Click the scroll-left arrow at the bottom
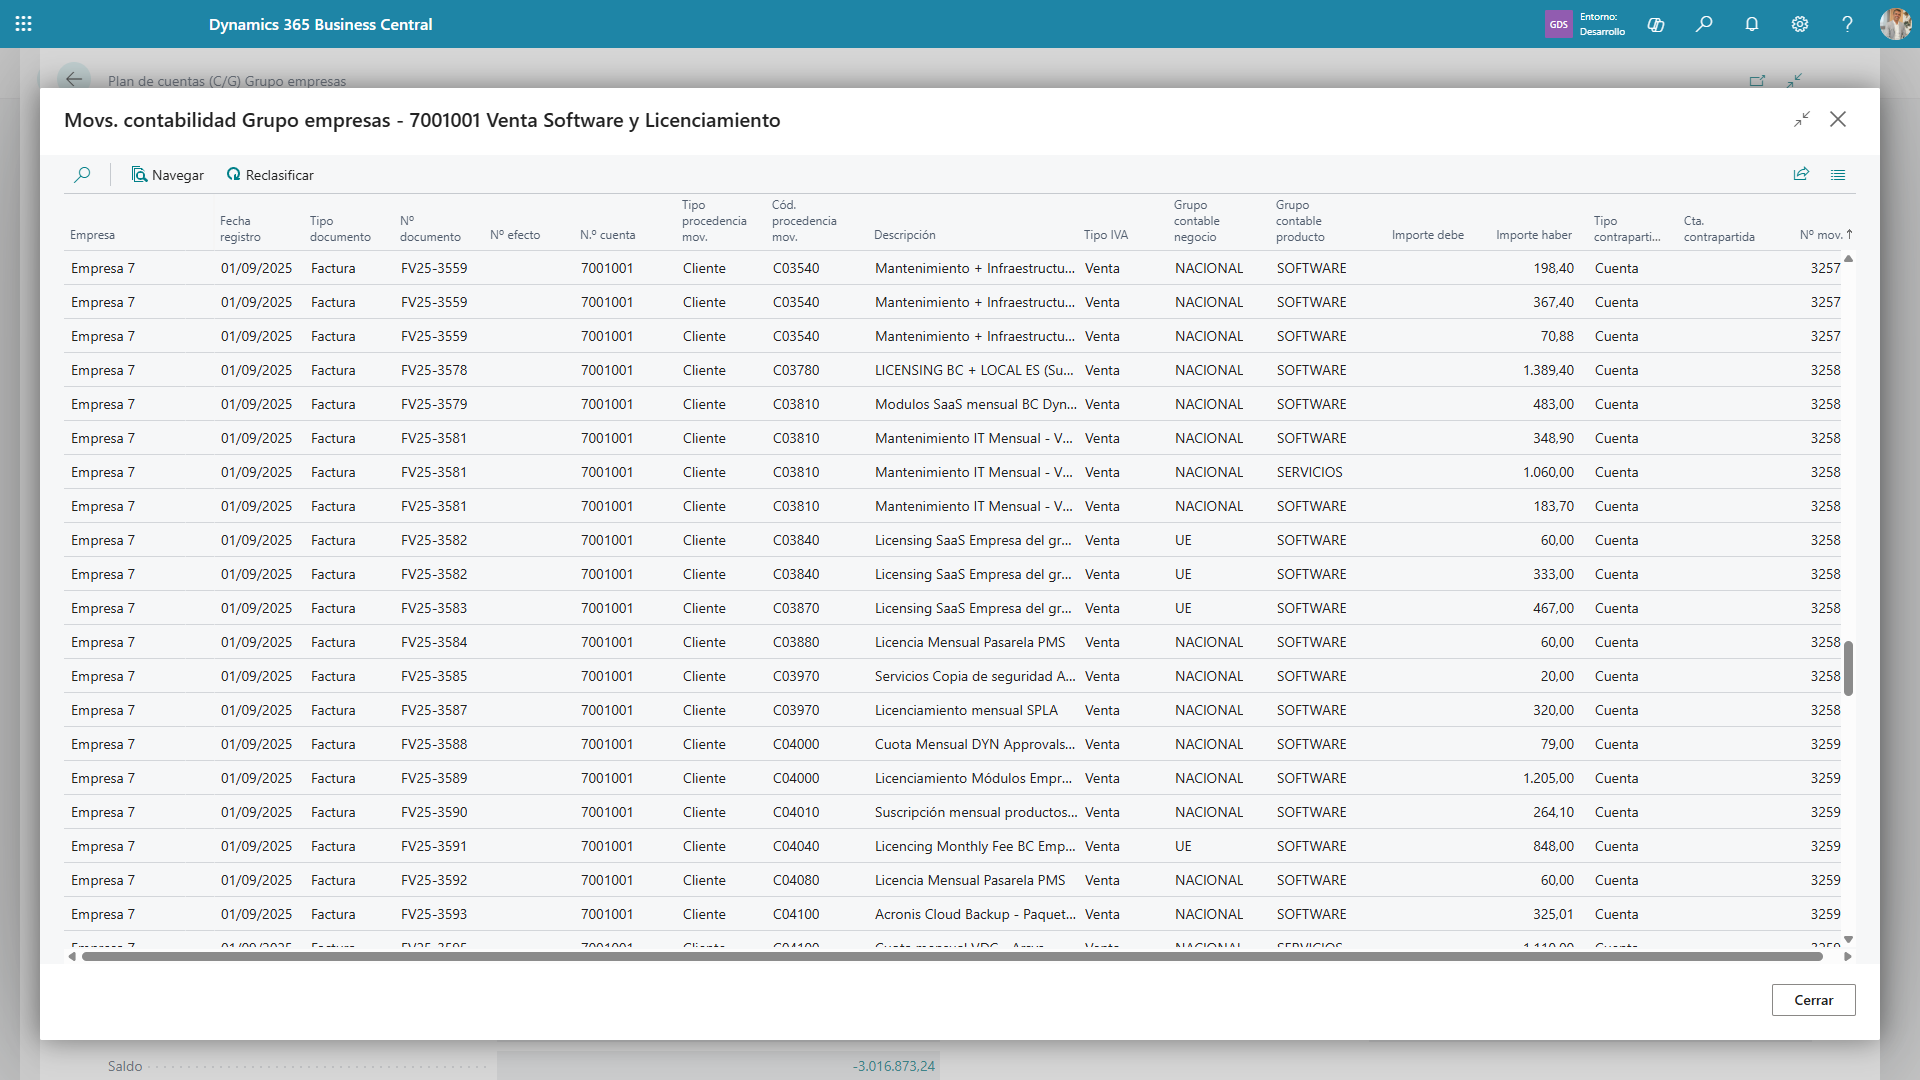Screen dimensions: 1920x1080 coord(72,957)
